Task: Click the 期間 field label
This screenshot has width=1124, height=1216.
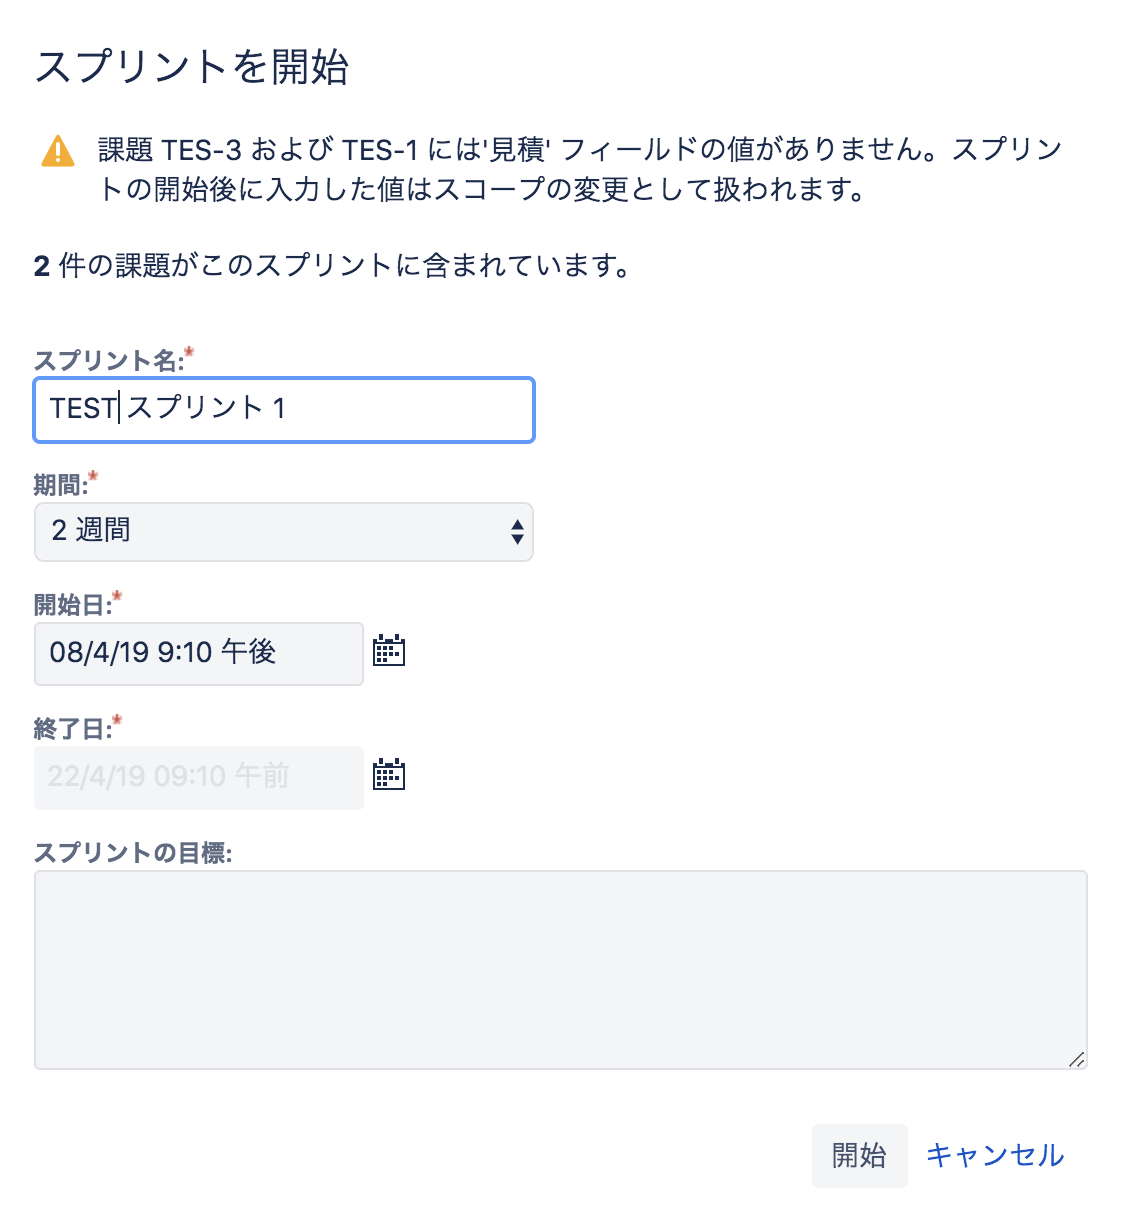Action: click(x=60, y=485)
